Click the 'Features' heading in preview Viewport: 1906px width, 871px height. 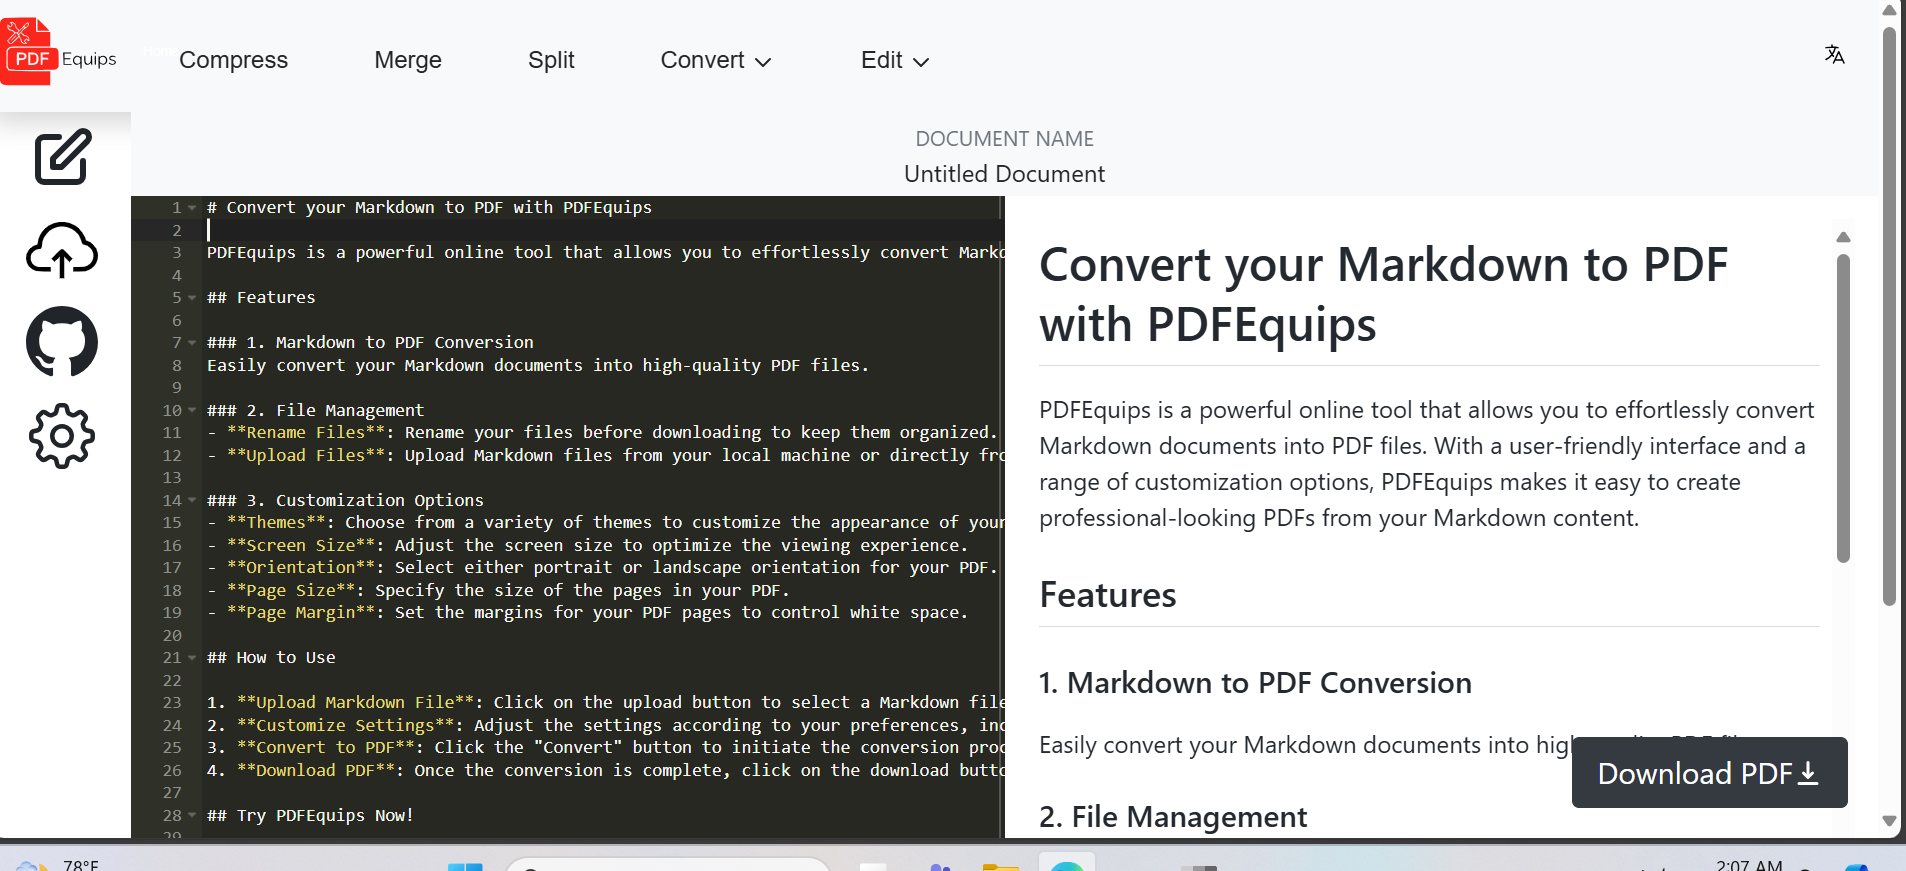tap(1108, 595)
